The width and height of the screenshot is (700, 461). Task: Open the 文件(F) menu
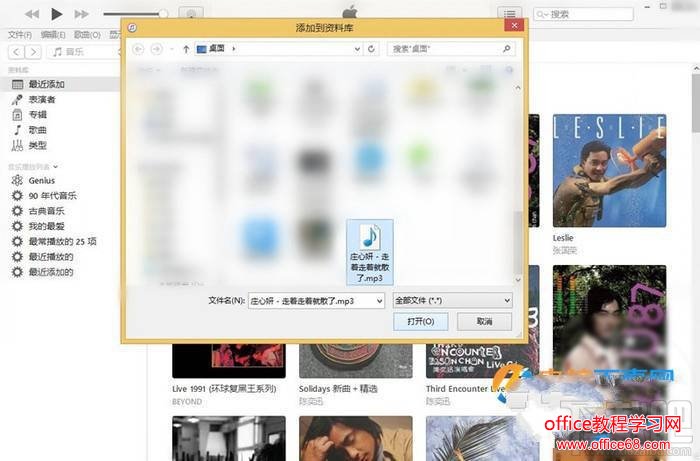click(x=20, y=34)
